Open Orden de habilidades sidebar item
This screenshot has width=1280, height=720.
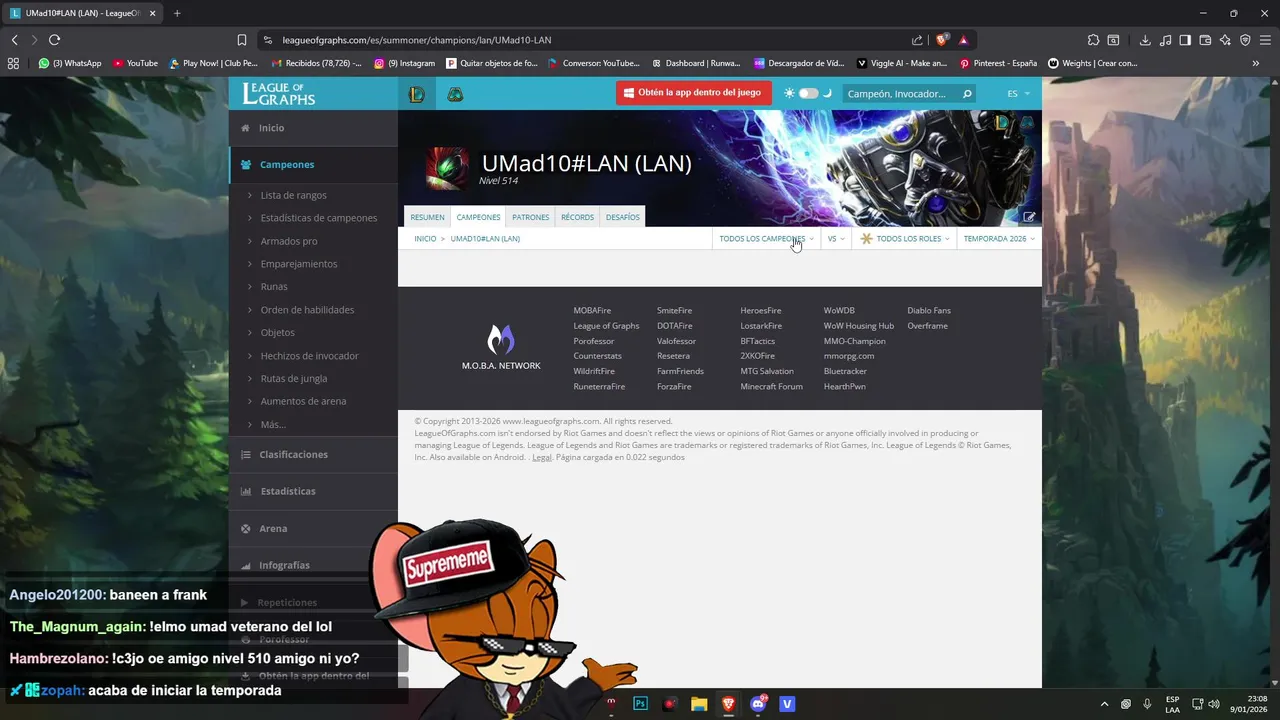307,310
